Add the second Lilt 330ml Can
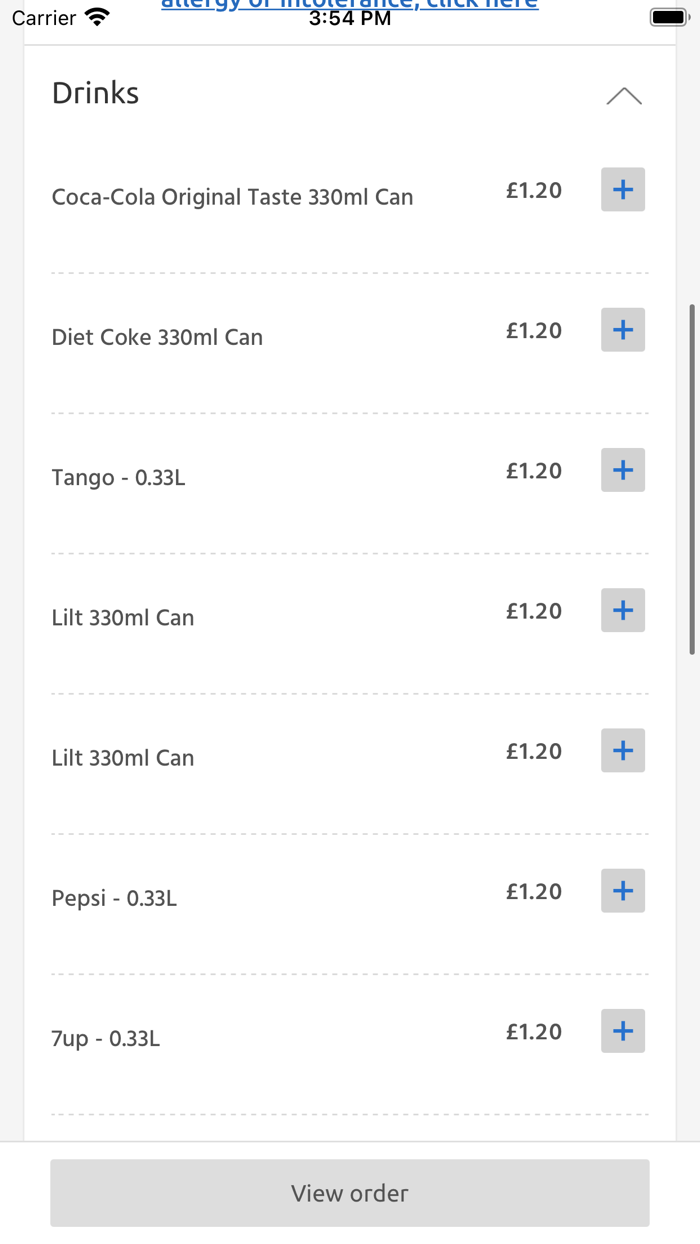The height and width of the screenshot is (1244, 700). (x=622, y=750)
